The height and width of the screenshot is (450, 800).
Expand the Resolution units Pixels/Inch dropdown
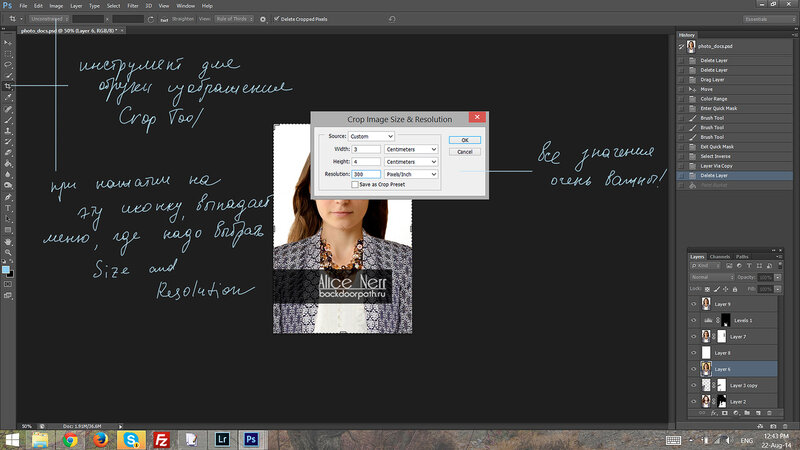[x=412, y=173]
